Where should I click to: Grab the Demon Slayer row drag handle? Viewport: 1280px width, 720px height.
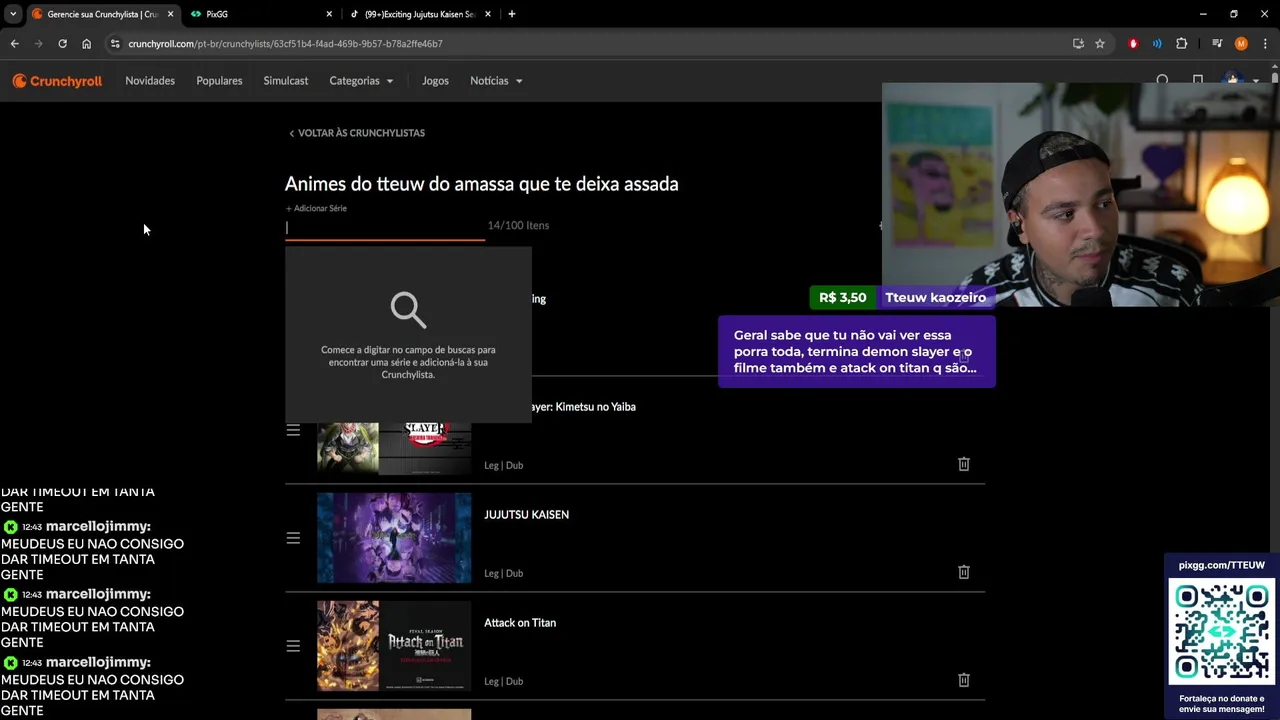click(293, 430)
